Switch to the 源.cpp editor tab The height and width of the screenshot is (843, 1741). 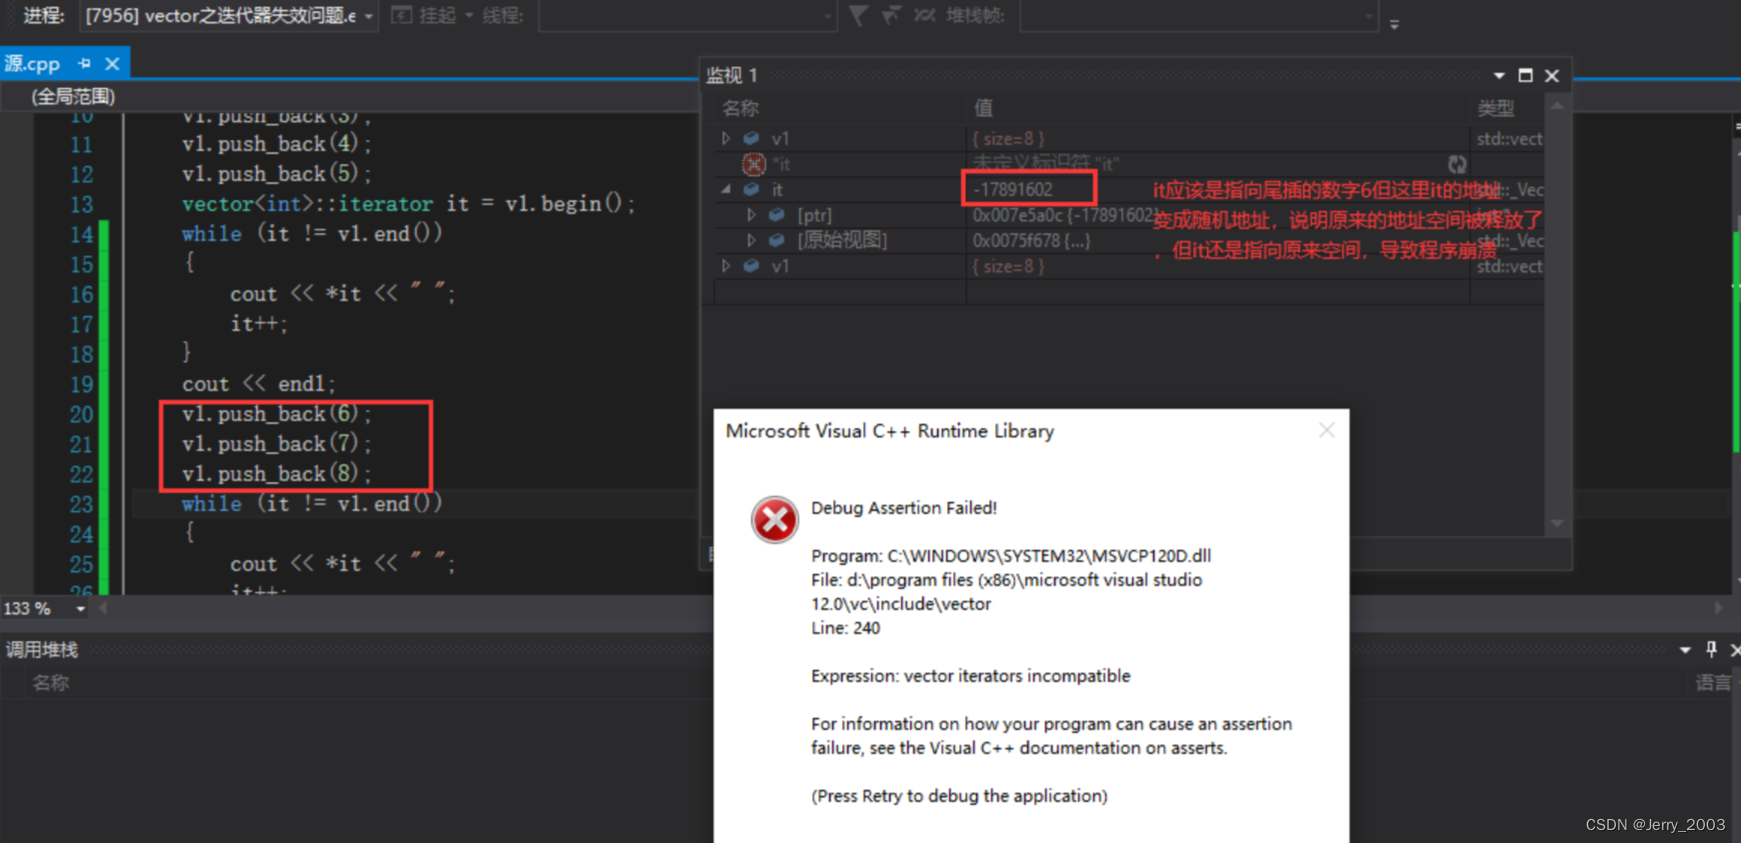tap(32, 64)
